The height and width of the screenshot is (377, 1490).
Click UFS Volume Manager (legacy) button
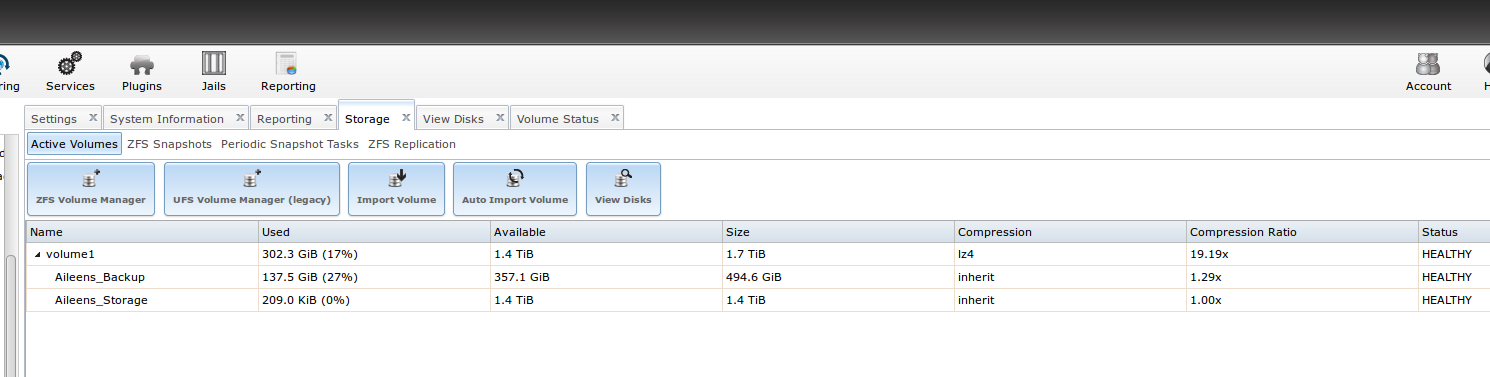pyautogui.click(x=252, y=189)
